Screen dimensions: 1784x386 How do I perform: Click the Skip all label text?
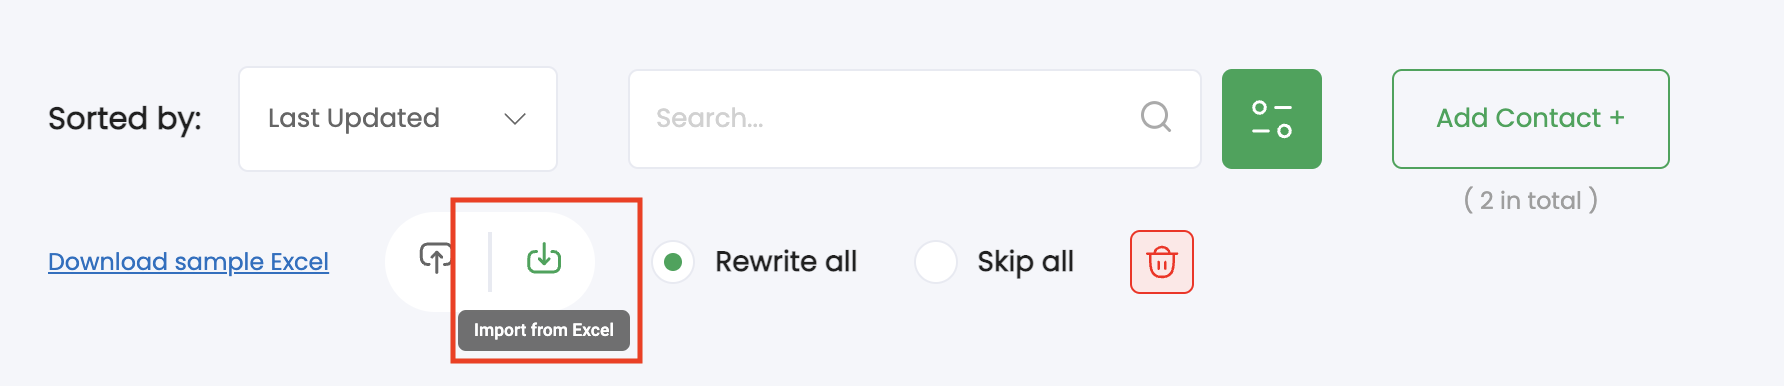point(1025,262)
